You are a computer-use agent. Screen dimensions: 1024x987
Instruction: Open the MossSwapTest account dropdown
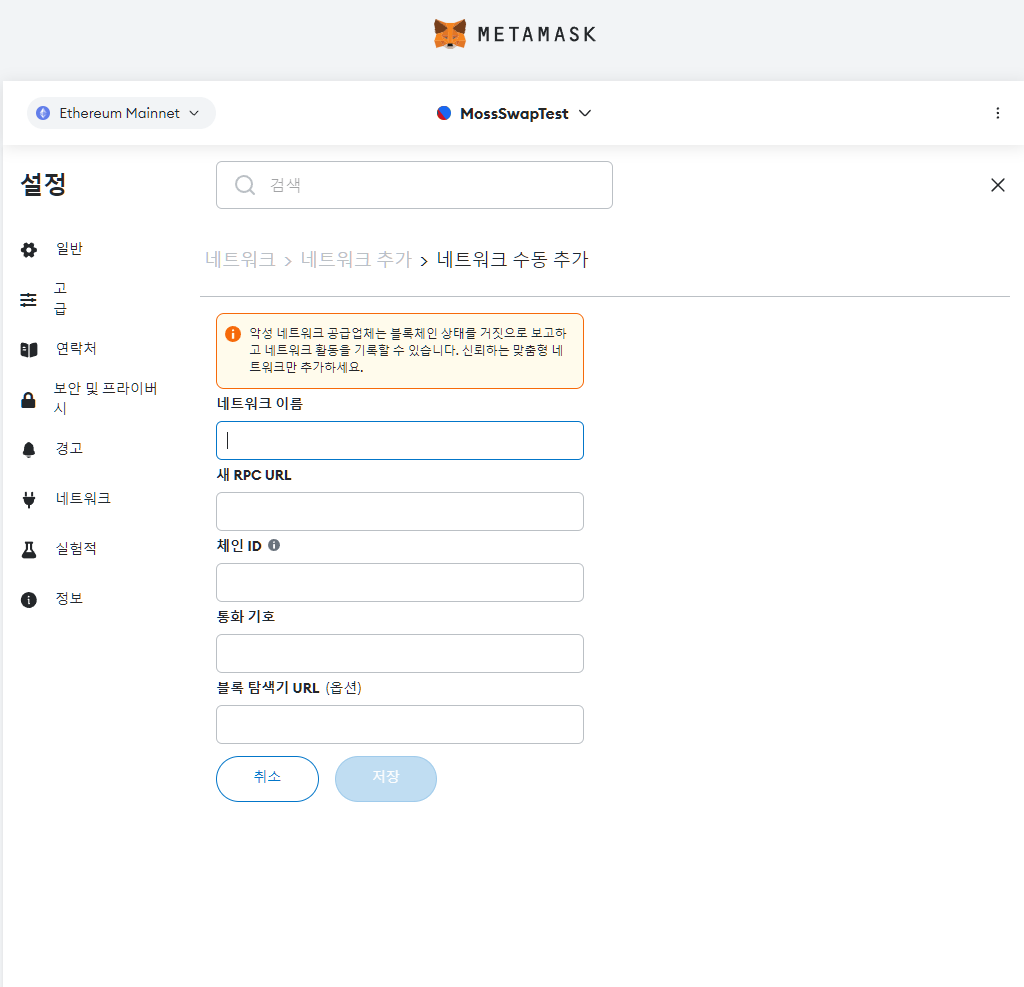coord(514,114)
